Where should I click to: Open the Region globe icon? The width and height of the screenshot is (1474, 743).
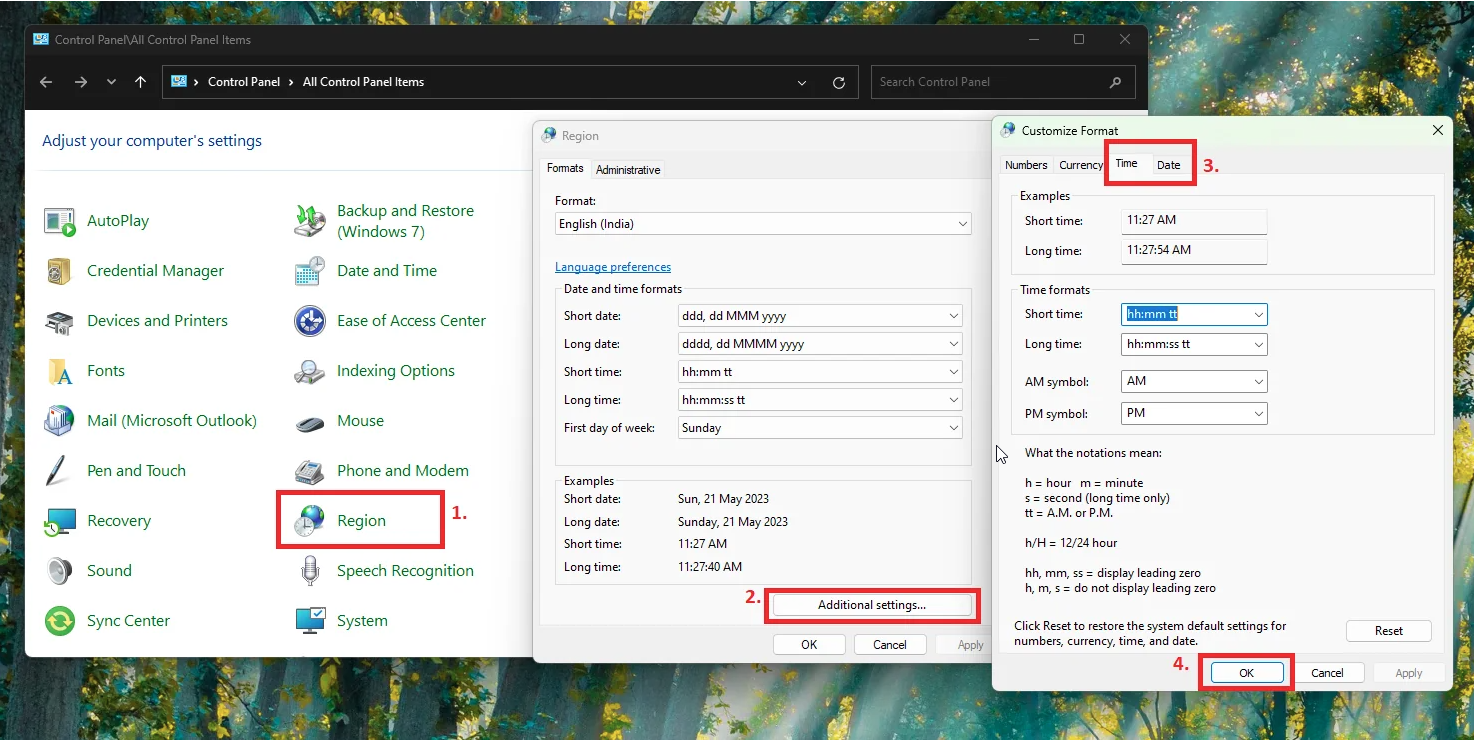click(x=310, y=521)
